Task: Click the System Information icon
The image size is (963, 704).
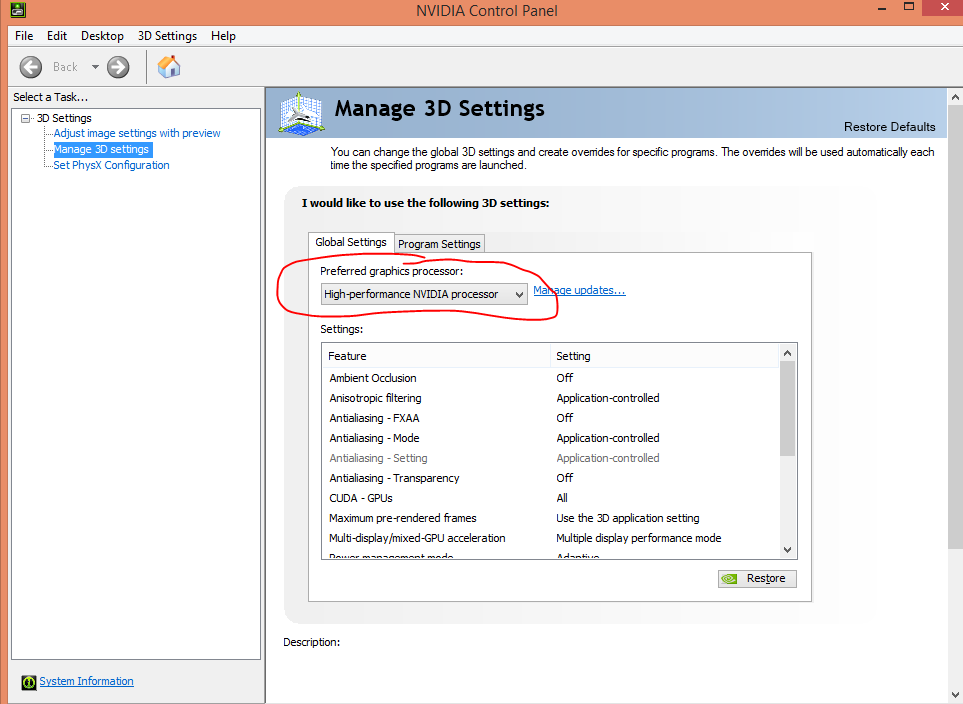Action: 28,682
